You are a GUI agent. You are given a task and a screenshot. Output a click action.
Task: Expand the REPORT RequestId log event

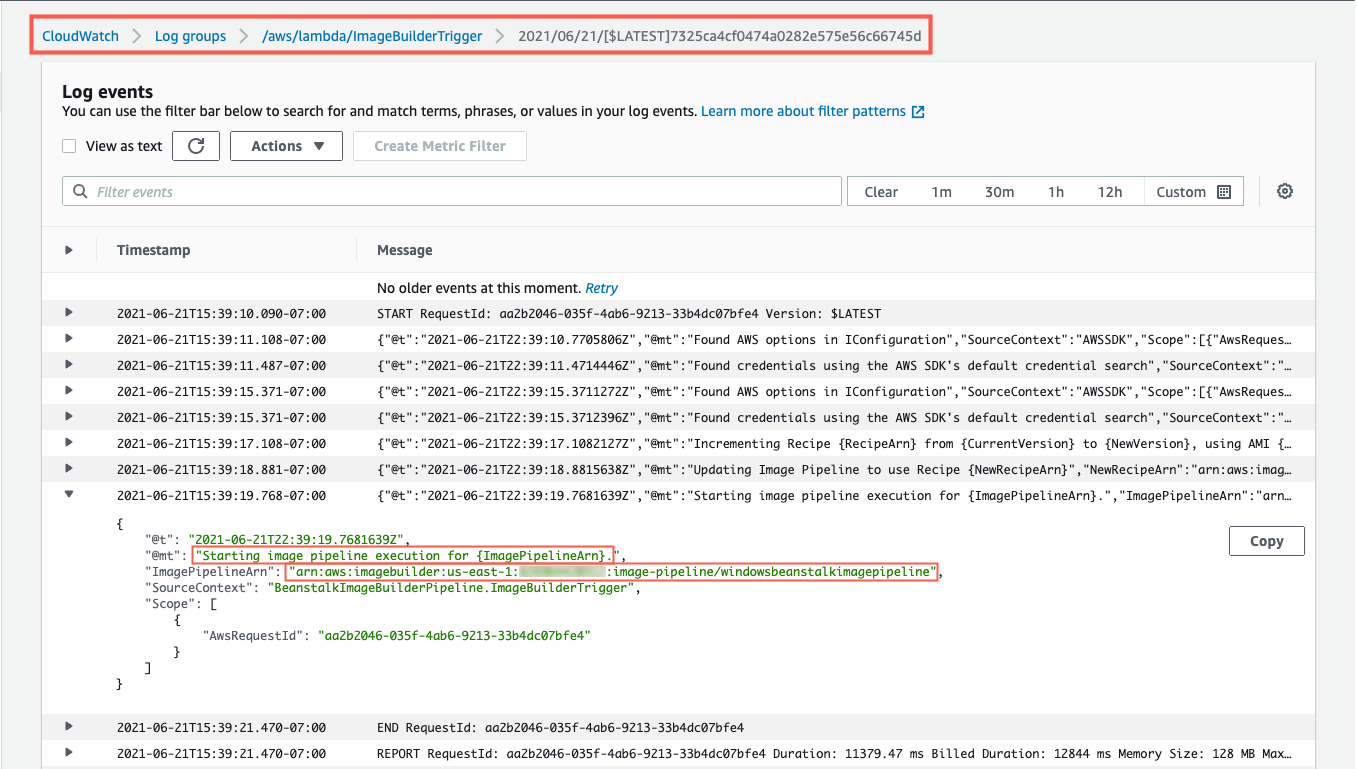(x=68, y=753)
